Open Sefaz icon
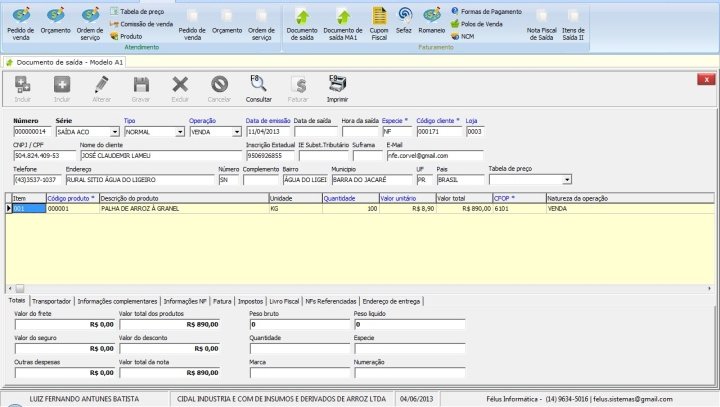The image size is (720, 407). click(x=404, y=21)
